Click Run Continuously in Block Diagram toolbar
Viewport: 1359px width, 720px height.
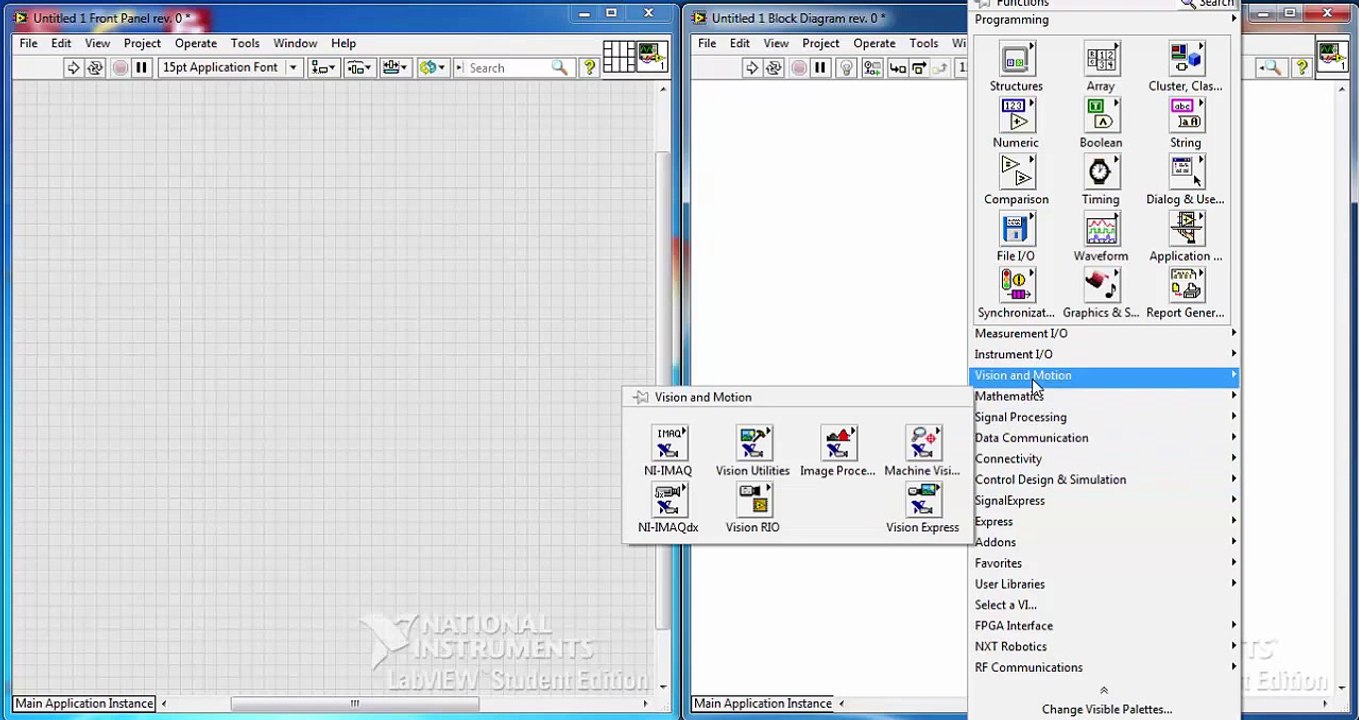pos(774,68)
